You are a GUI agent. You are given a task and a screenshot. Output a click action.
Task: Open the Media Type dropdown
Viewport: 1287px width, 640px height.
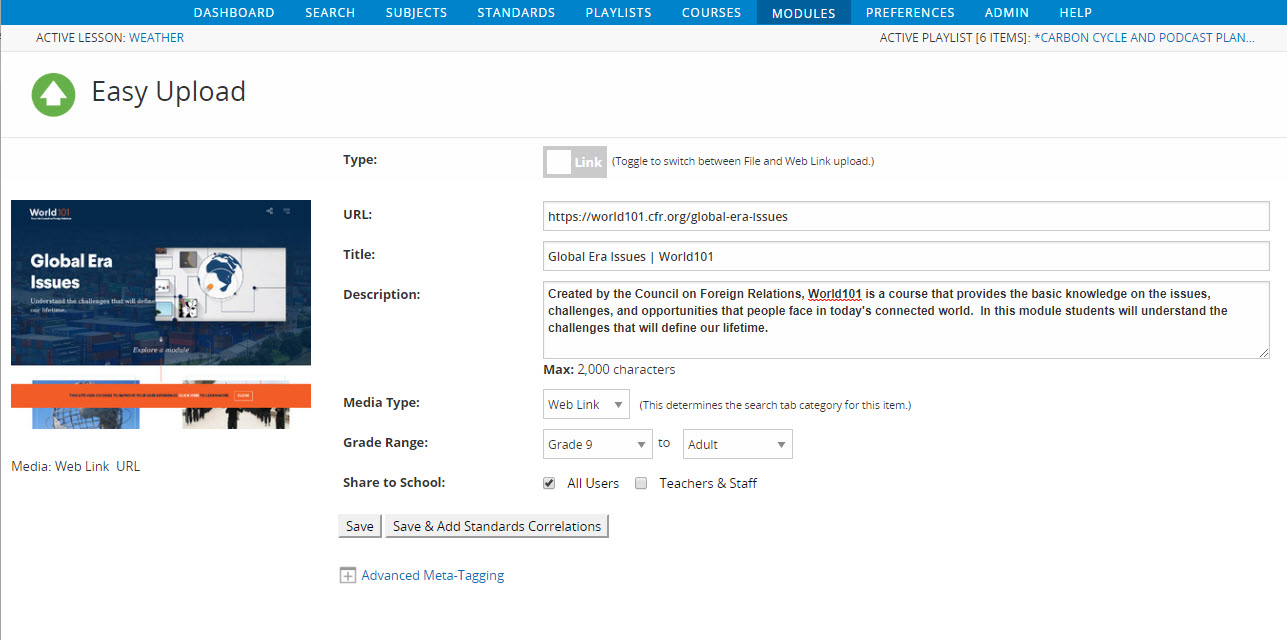point(586,404)
